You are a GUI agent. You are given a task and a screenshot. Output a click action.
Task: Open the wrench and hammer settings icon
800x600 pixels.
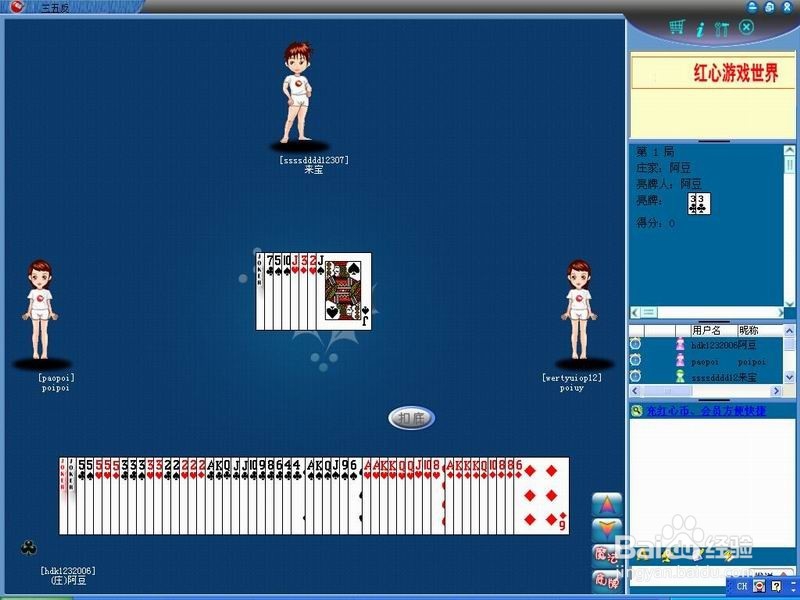coord(721,29)
